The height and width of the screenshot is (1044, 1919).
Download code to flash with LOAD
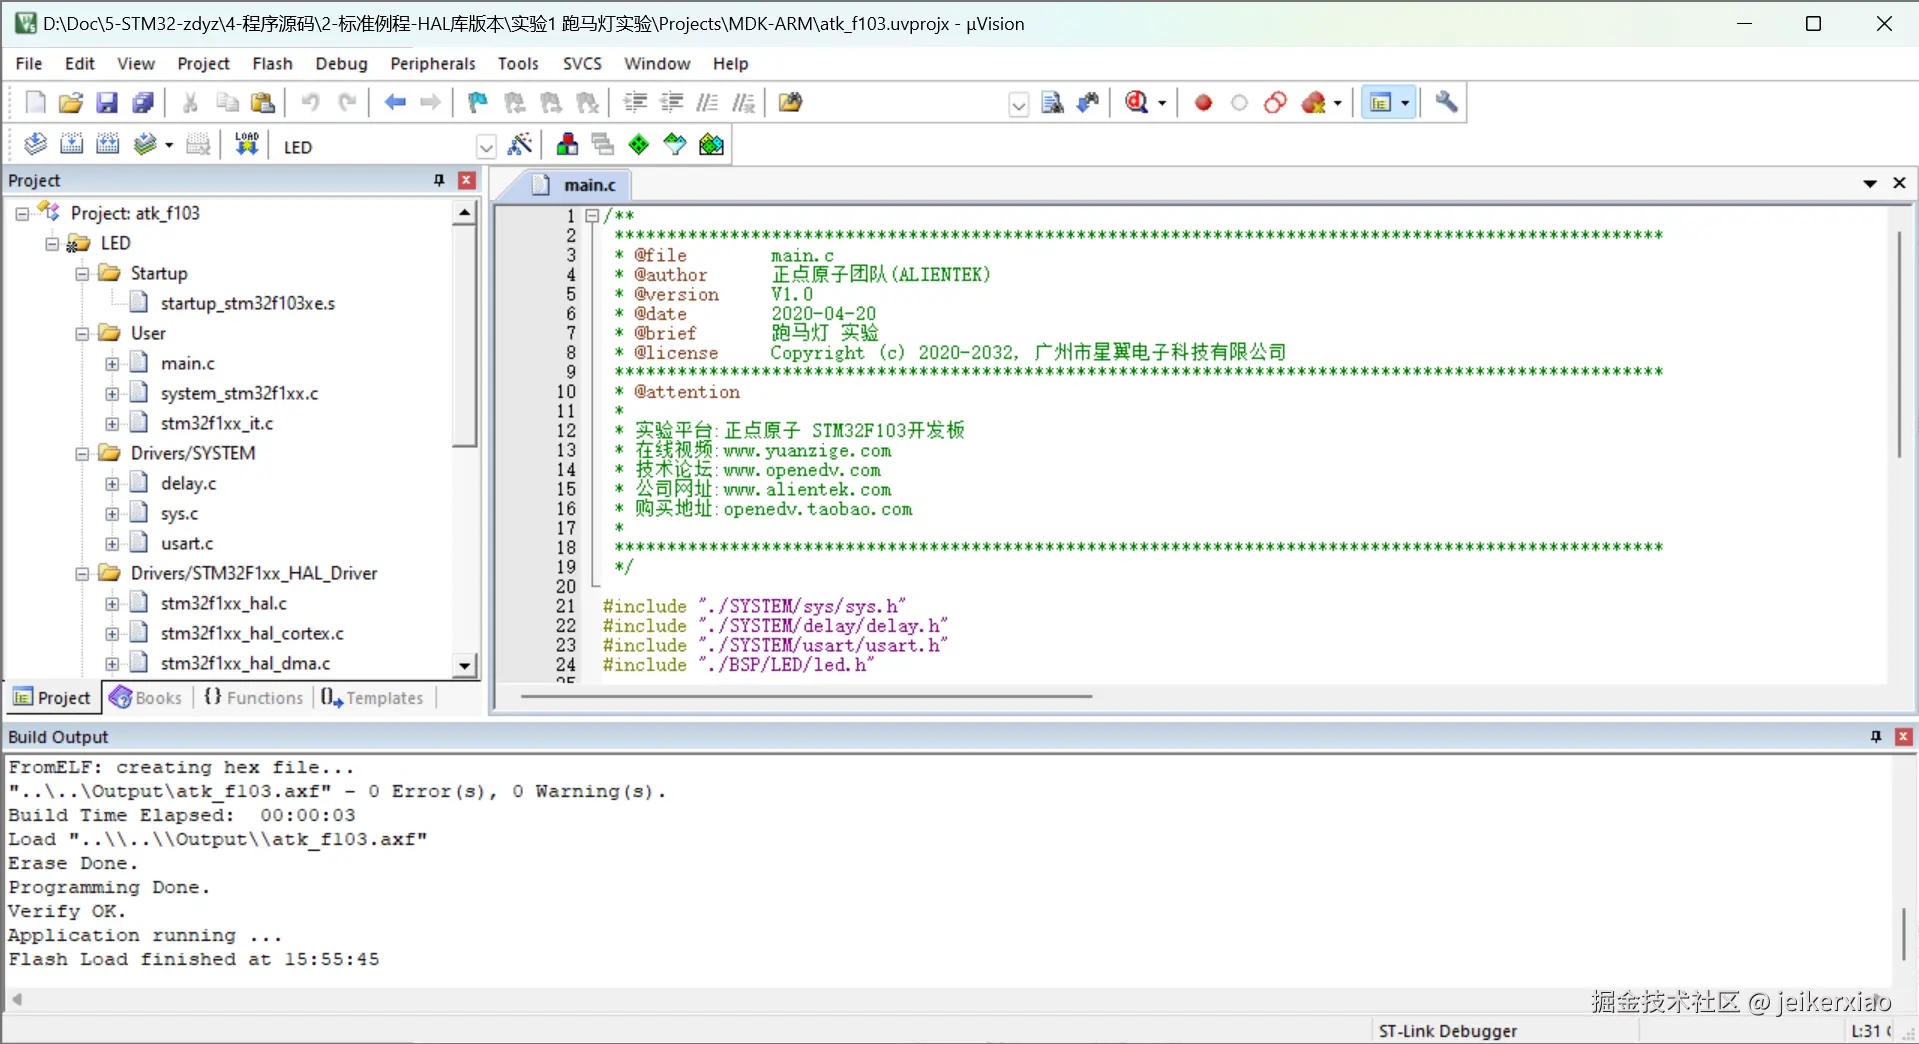[x=247, y=145]
